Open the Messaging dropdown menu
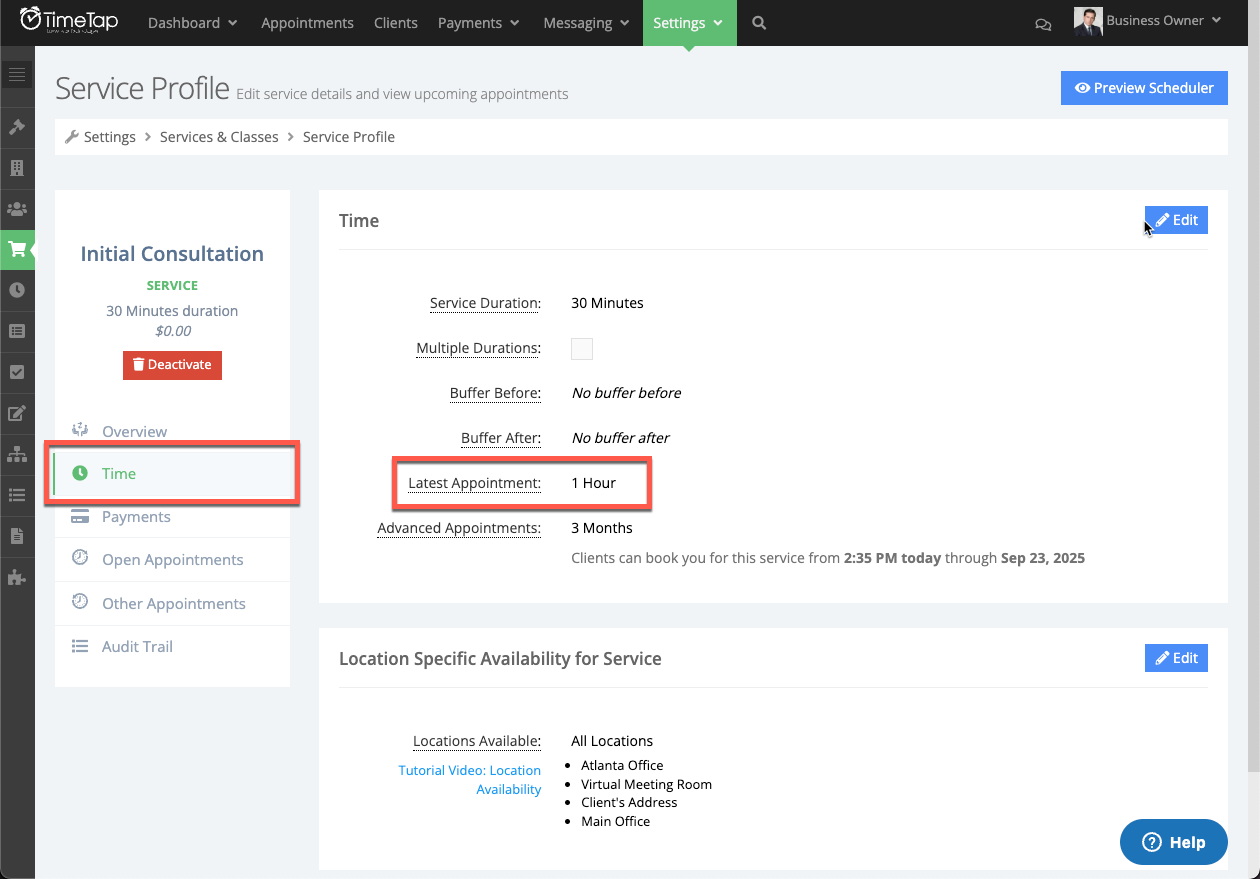The image size is (1260, 879). tap(585, 22)
